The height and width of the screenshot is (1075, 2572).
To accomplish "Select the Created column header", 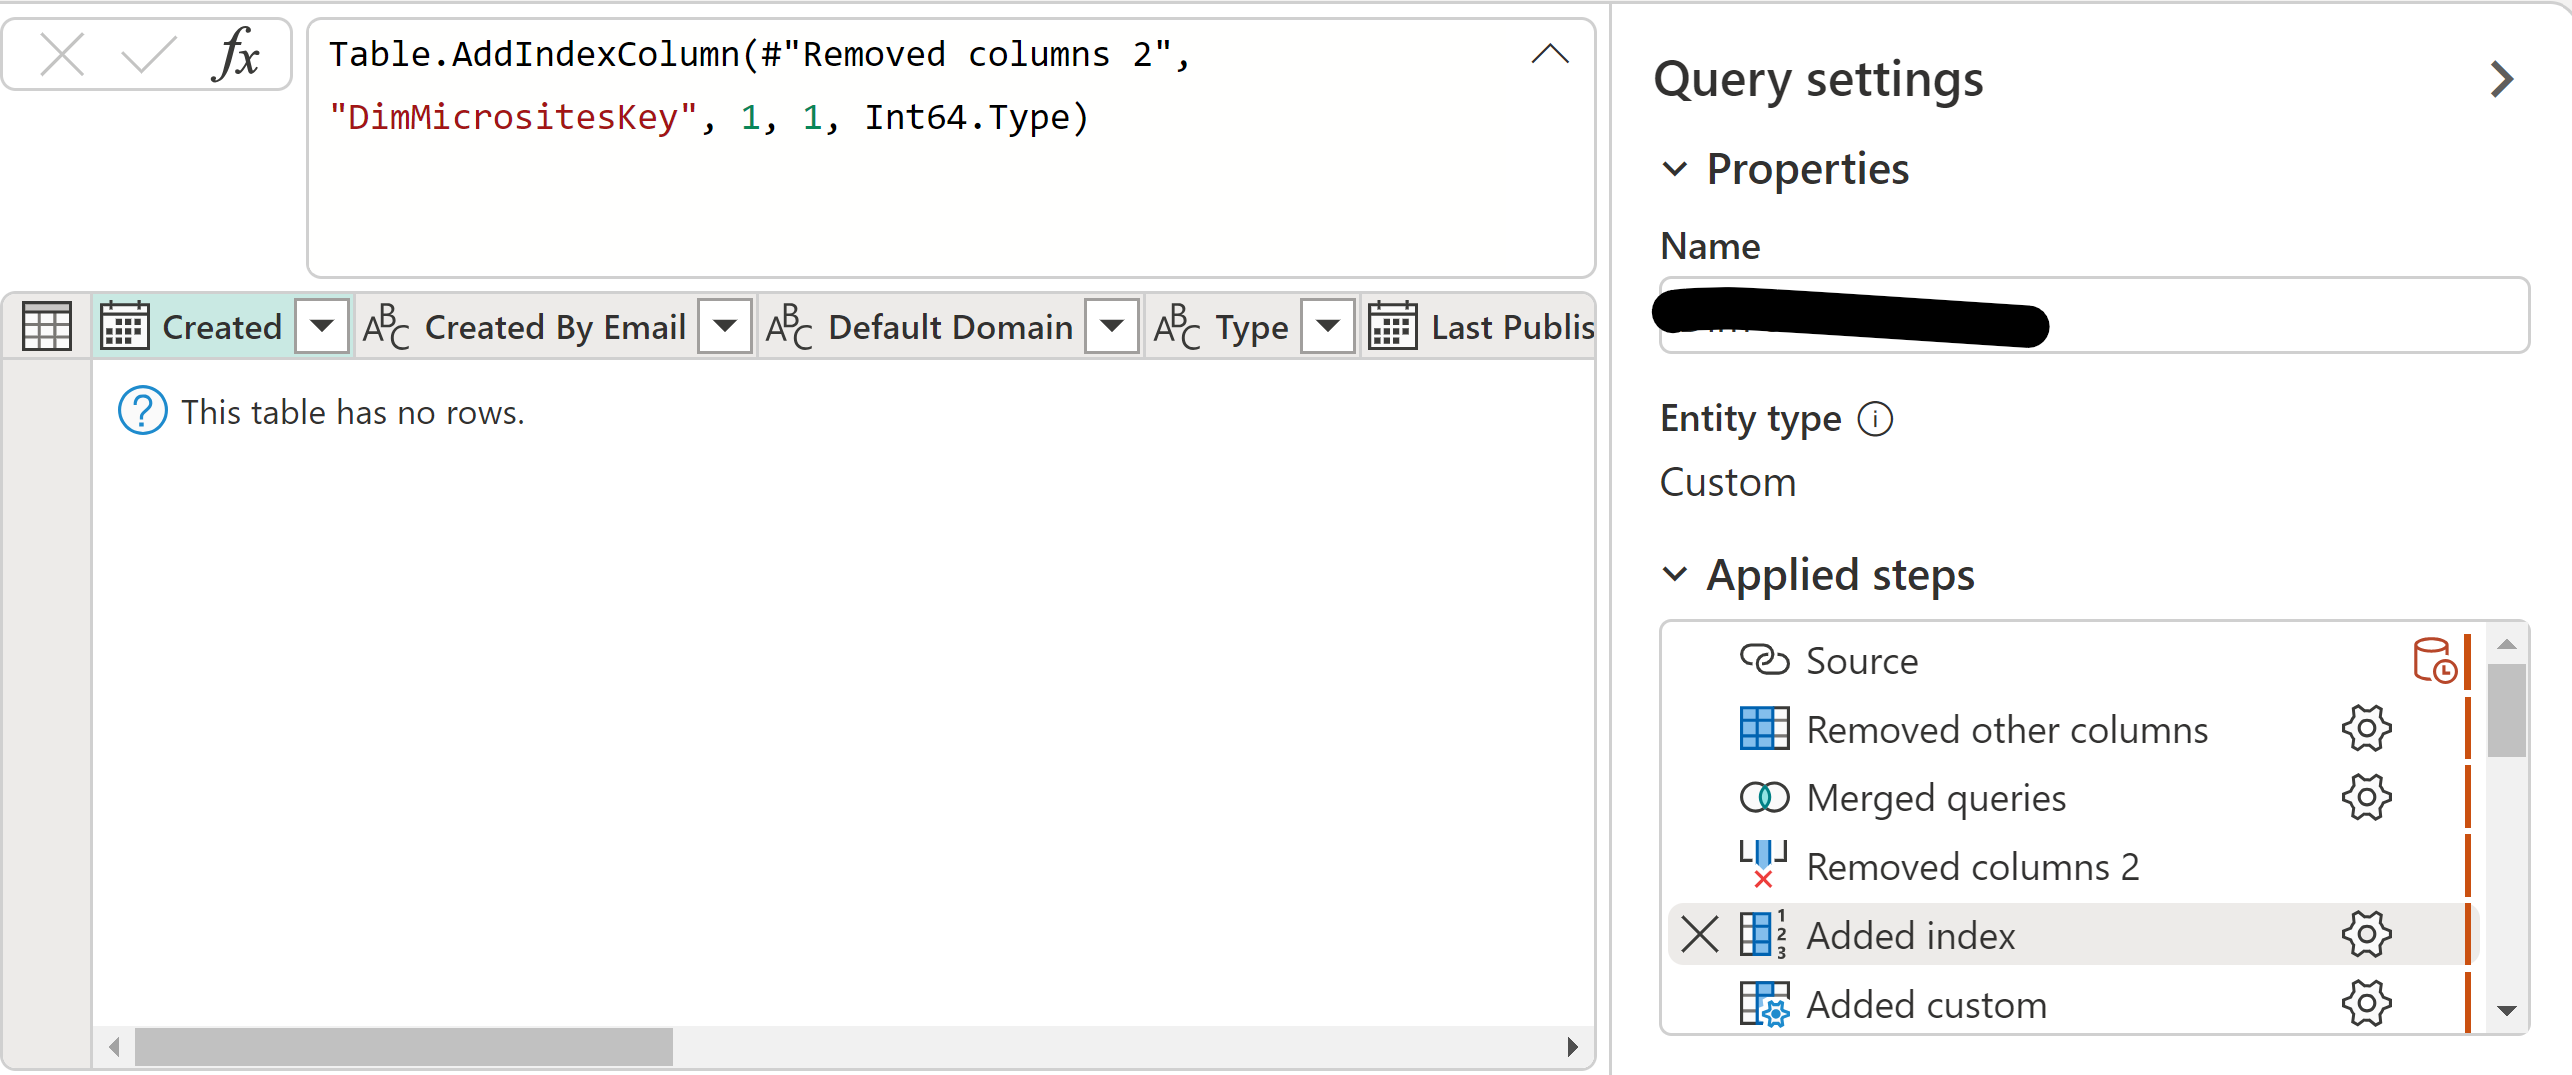I will [222, 327].
